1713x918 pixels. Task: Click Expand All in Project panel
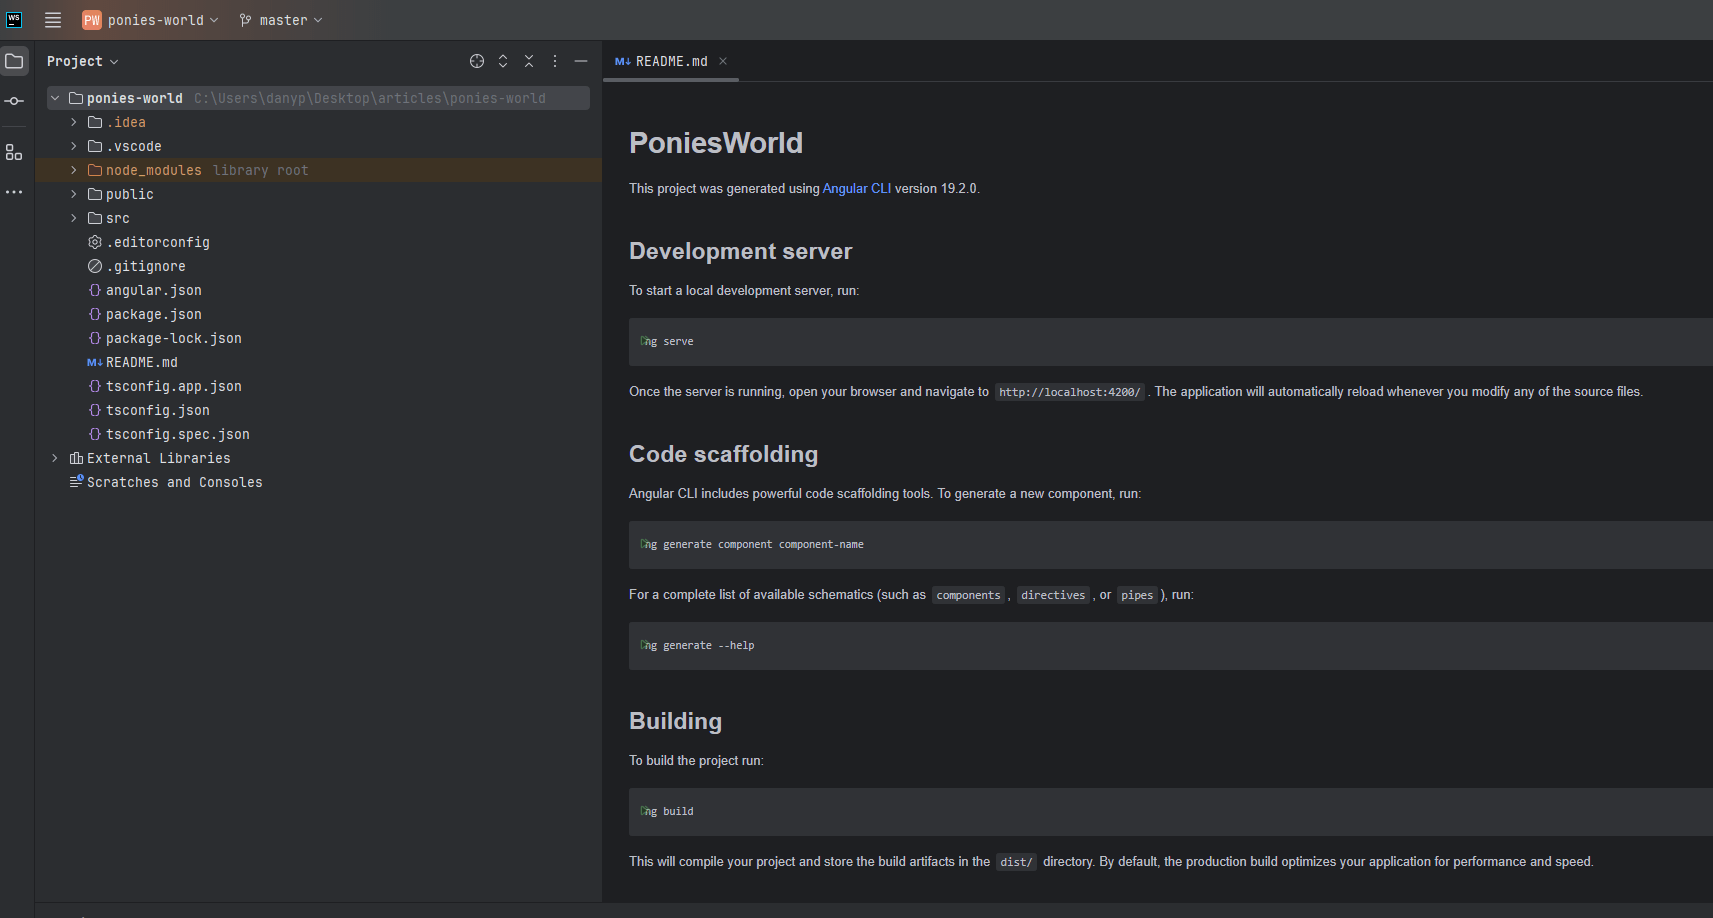pyautogui.click(x=503, y=61)
